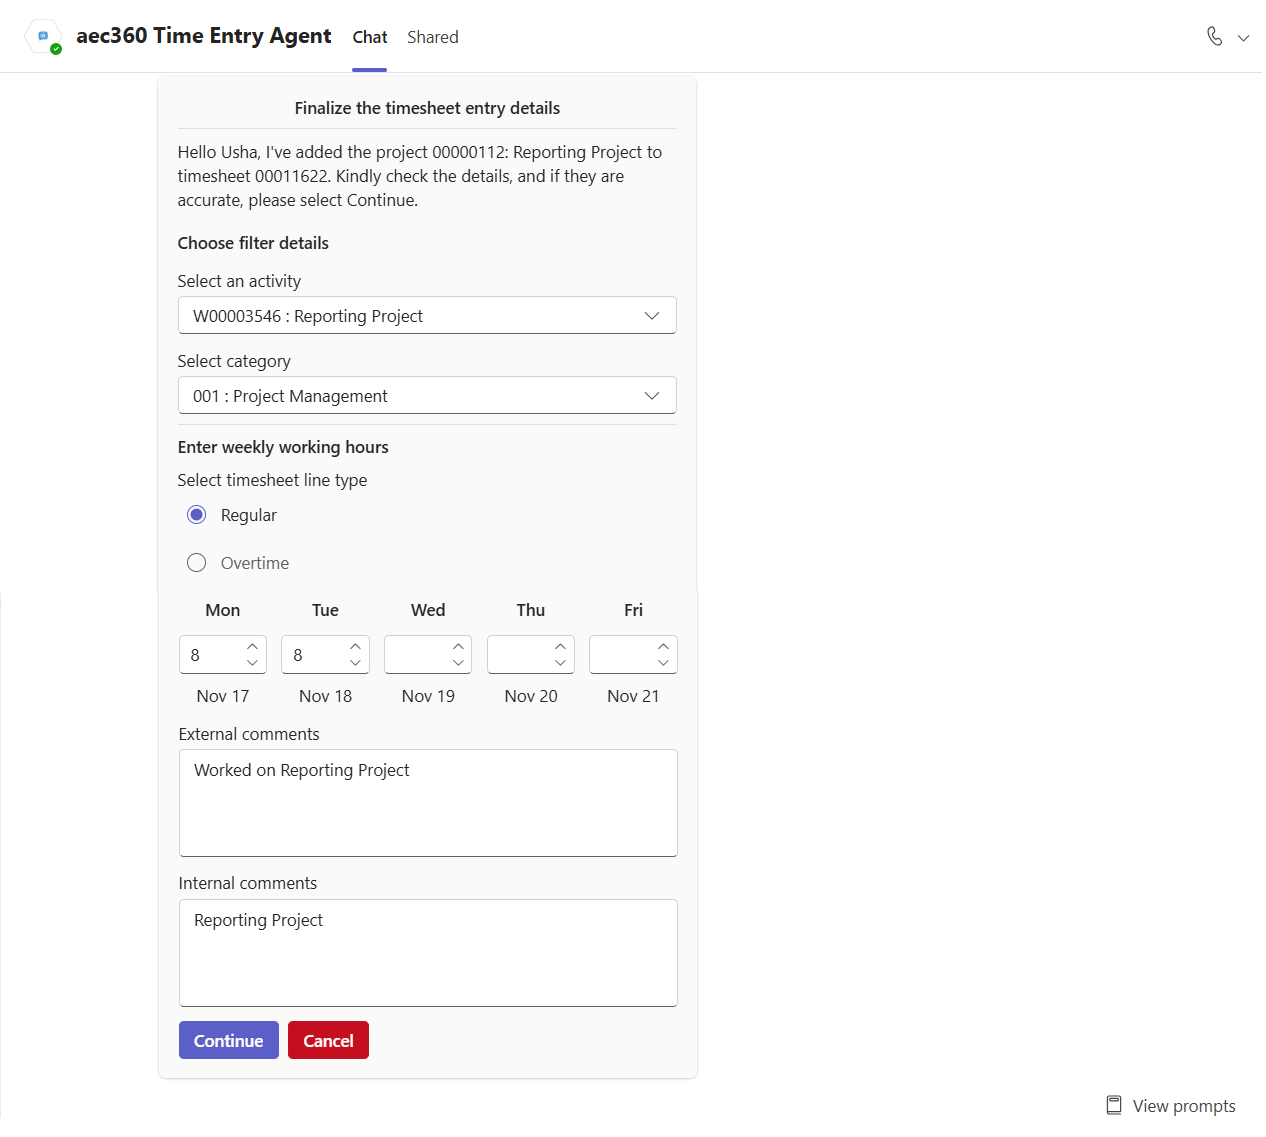Select the Regular timesheet line type

coord(197,515)
